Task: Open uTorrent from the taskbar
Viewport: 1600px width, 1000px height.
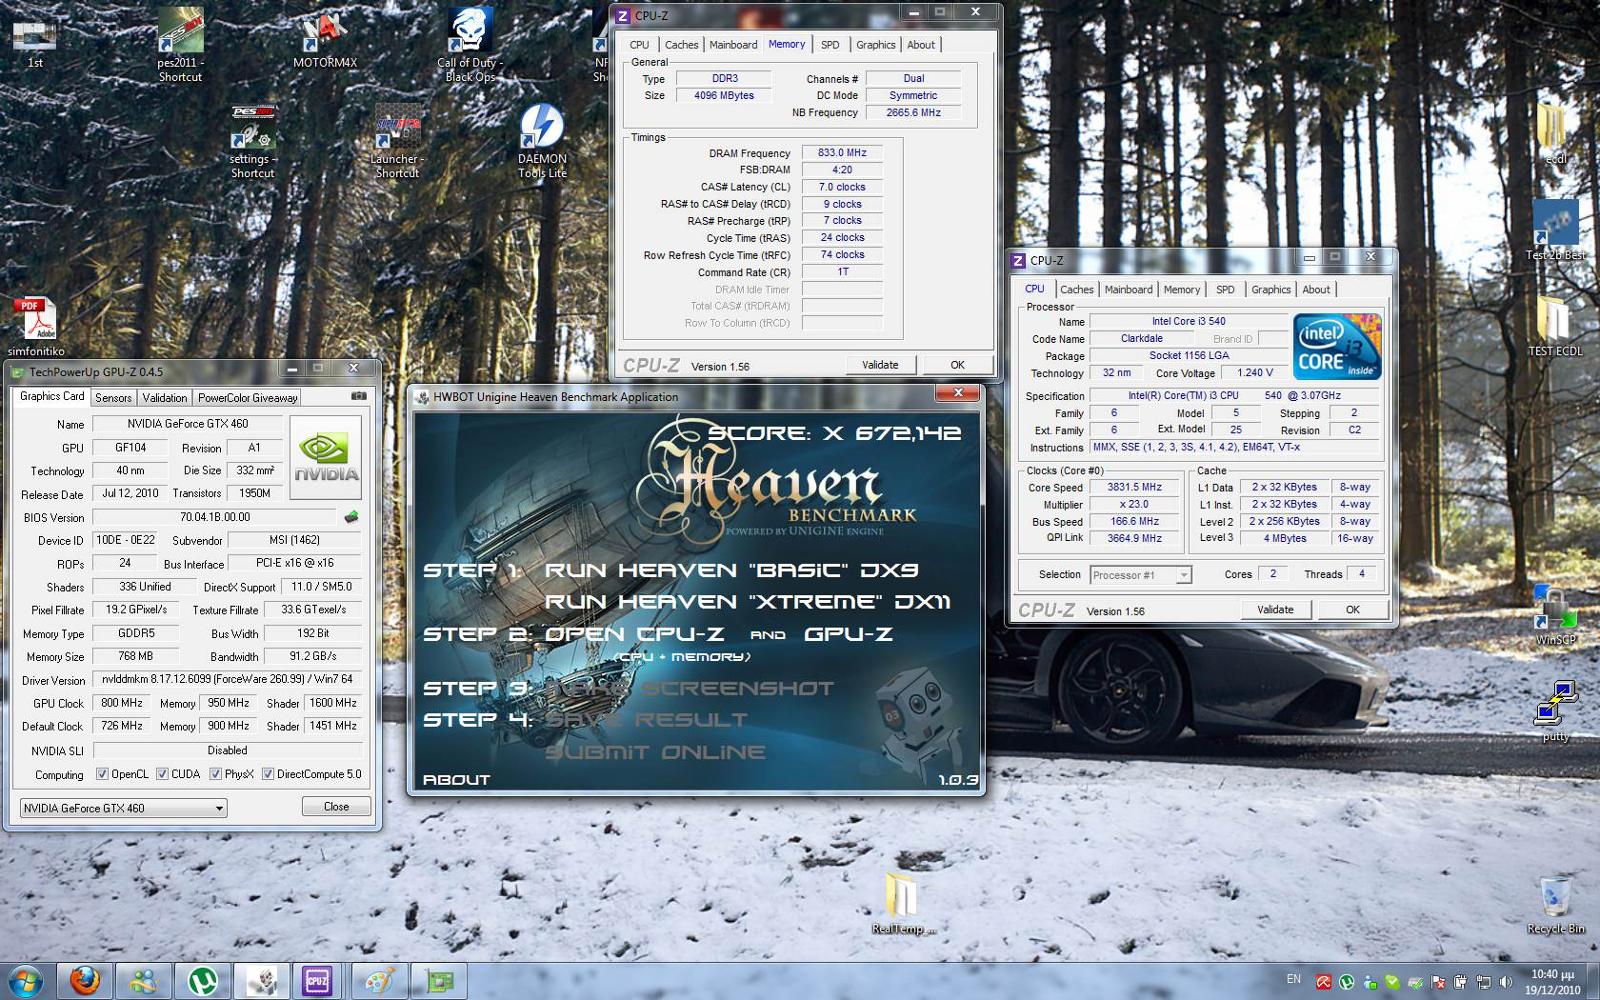Action: (202, 981)
